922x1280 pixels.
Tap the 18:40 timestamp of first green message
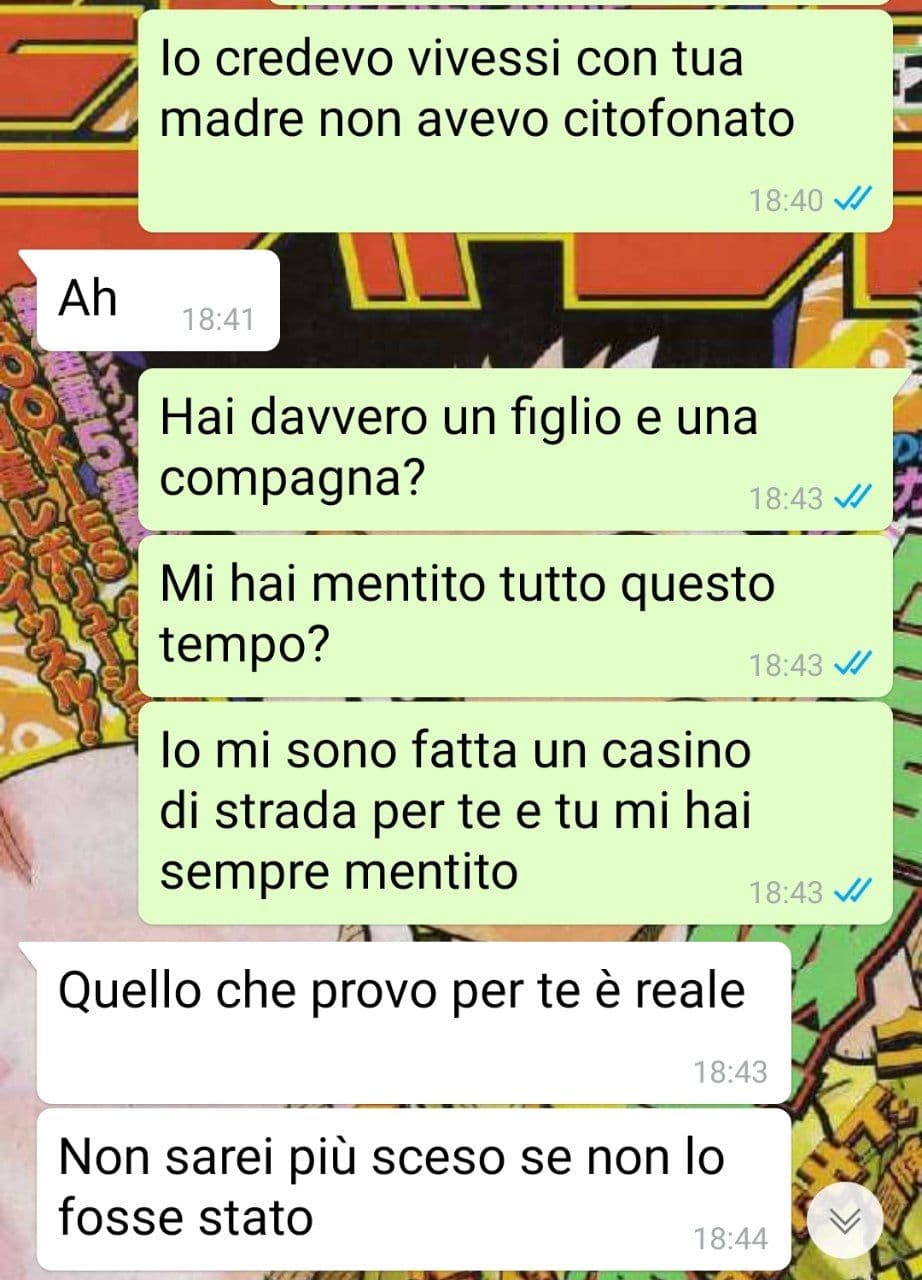786,201
